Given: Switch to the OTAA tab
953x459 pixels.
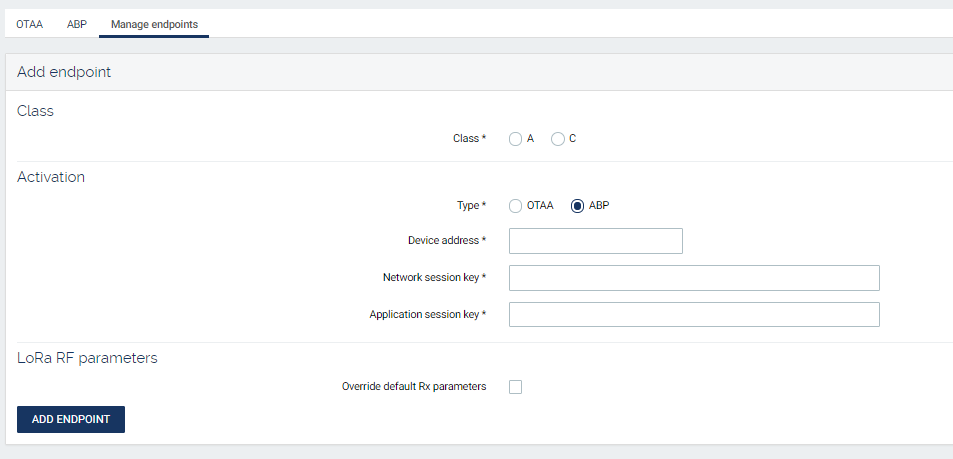Looking at the screenshot, I should (x=29, y=23).
